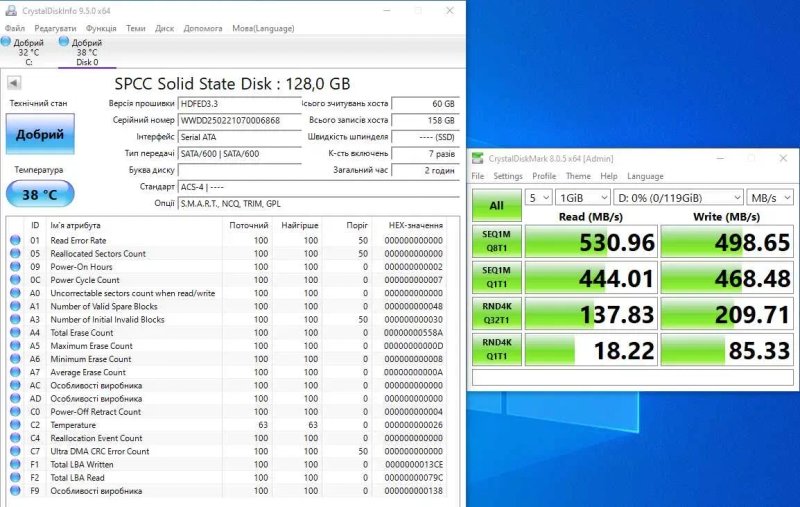Click status icon of Reallocated Sectors Count row

(15, 254)
